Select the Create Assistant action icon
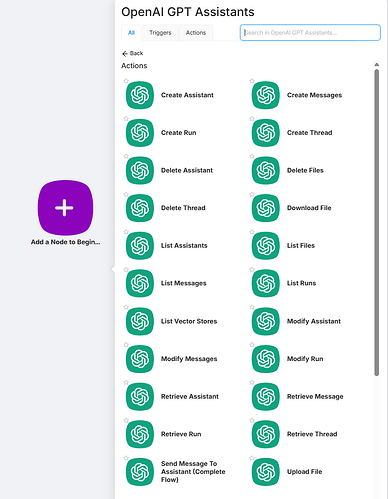Screen dimensions: 388x499 pyautogui.click(x=140, y=95)
